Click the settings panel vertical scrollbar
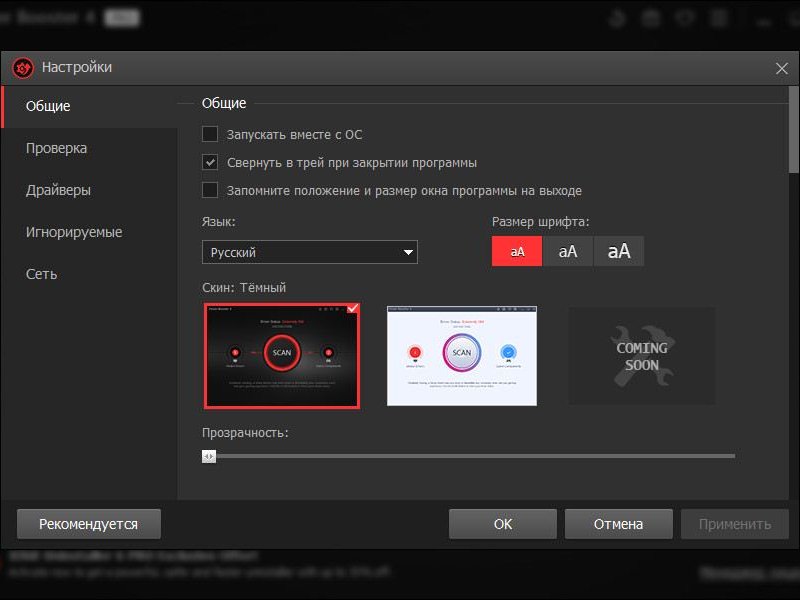The image size is (800, 600). pos(794,130)
